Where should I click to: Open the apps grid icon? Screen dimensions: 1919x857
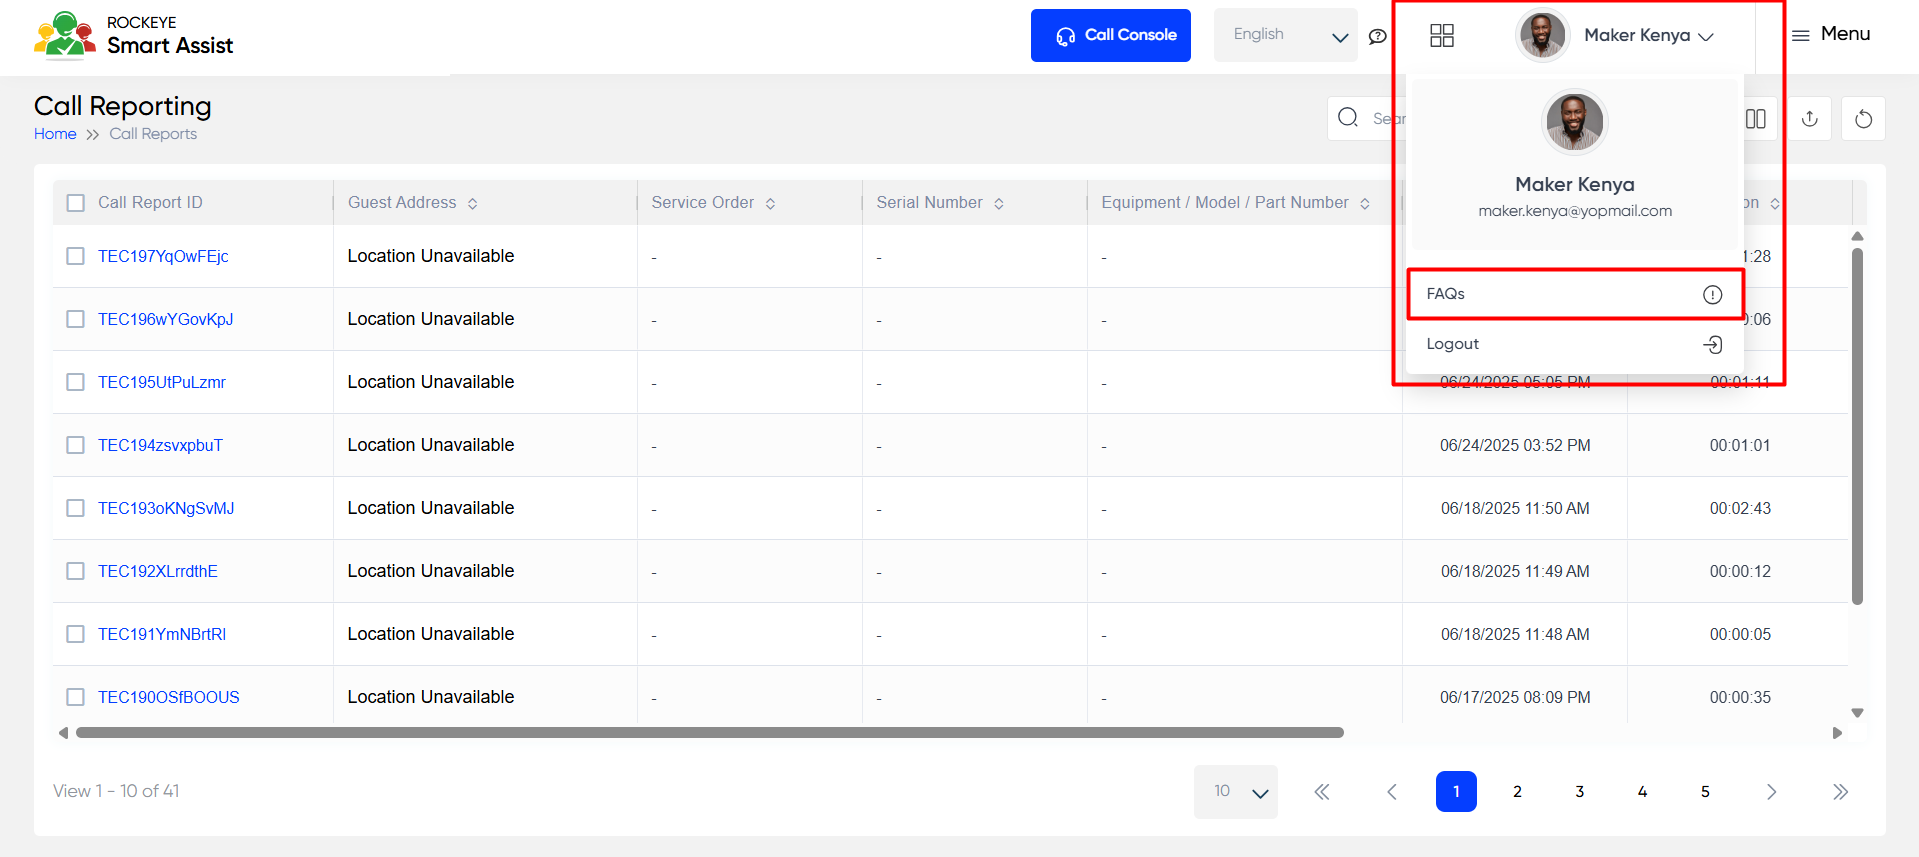(x=1441, y=36)
